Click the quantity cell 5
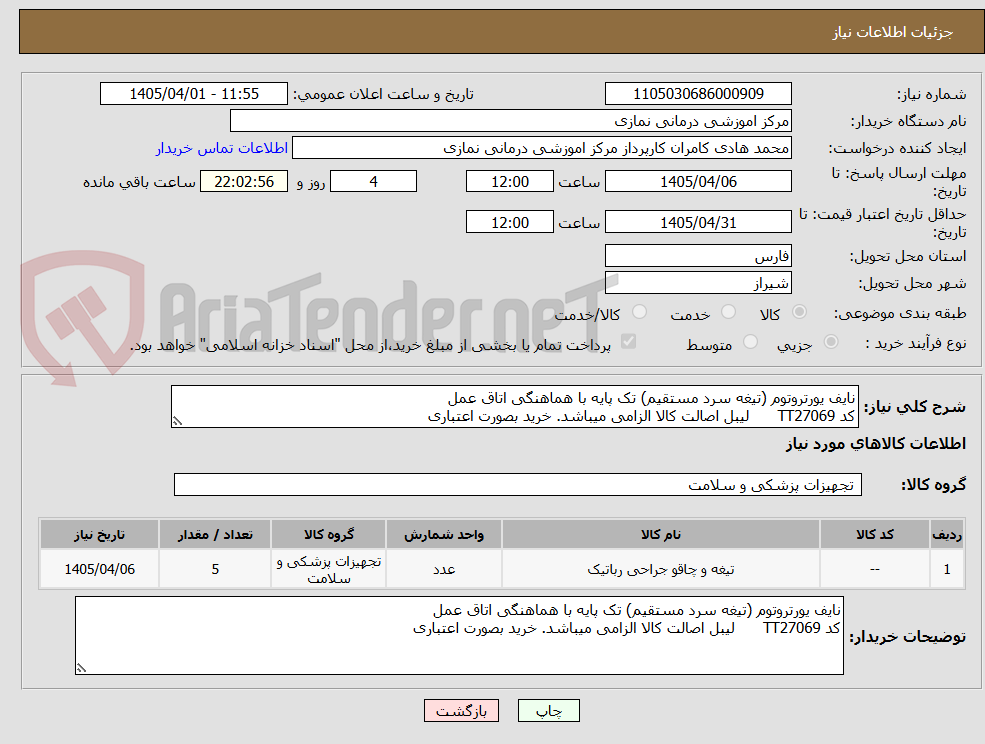Screen dimensions: 985x744 click(215, 569)
